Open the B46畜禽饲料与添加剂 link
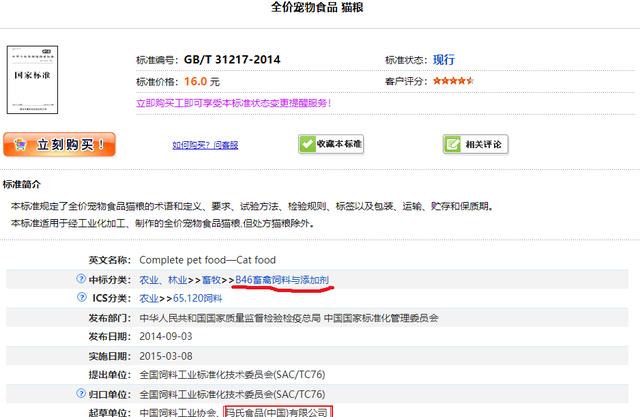The height and width of the screenshot is (417, 640). tap(282, 280)
